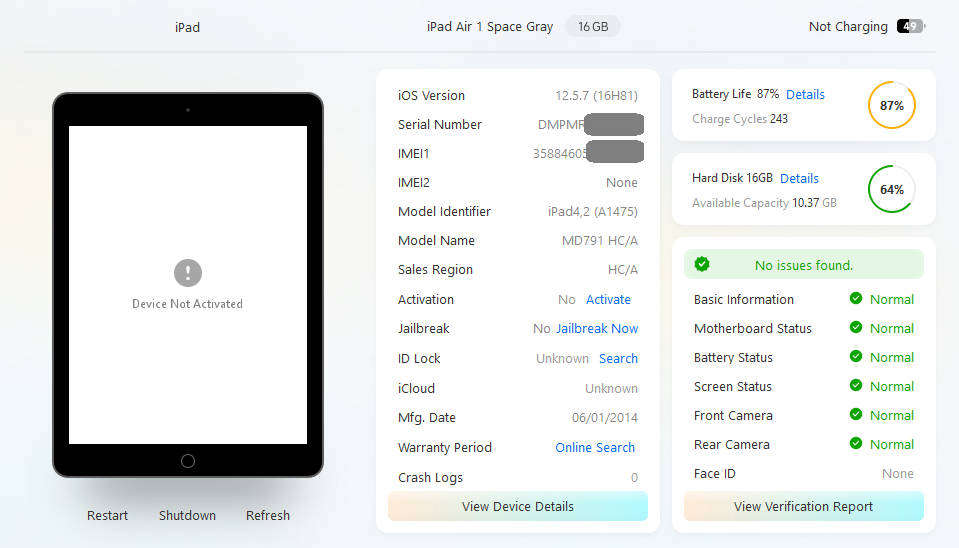This screenshot has width=959, height=548.
Task: Click the IMEI2 value None
Action: (622, 182)
